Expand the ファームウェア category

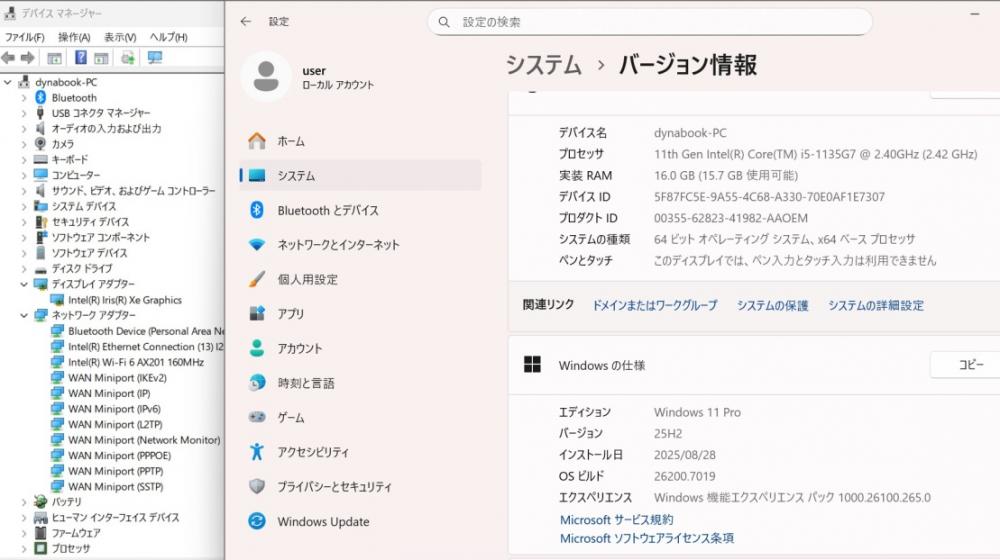[24, 533]
